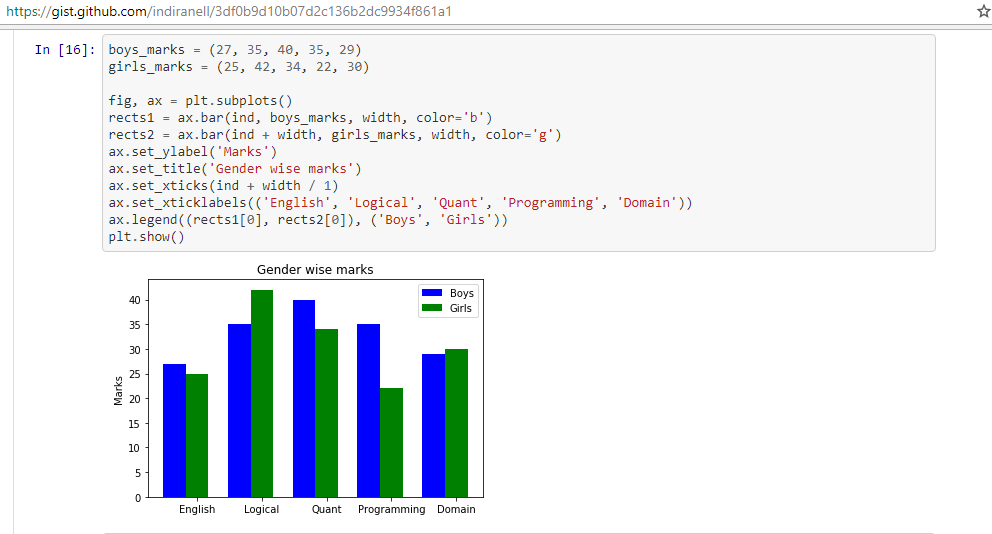This screenshot has height=534, width=992.
Task: Click the 5 y-axis tick label
Action: point(137,473)
